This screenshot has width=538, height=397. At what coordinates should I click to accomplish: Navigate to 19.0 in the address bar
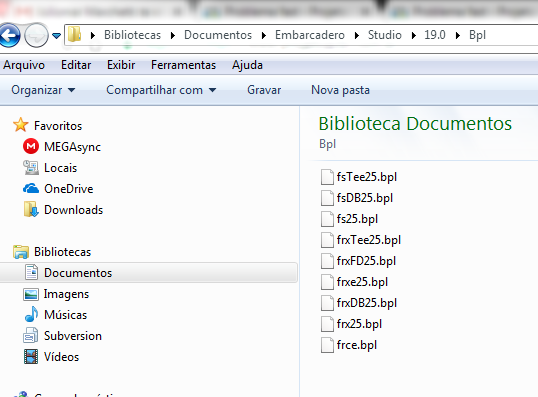(x=435, y=35)
